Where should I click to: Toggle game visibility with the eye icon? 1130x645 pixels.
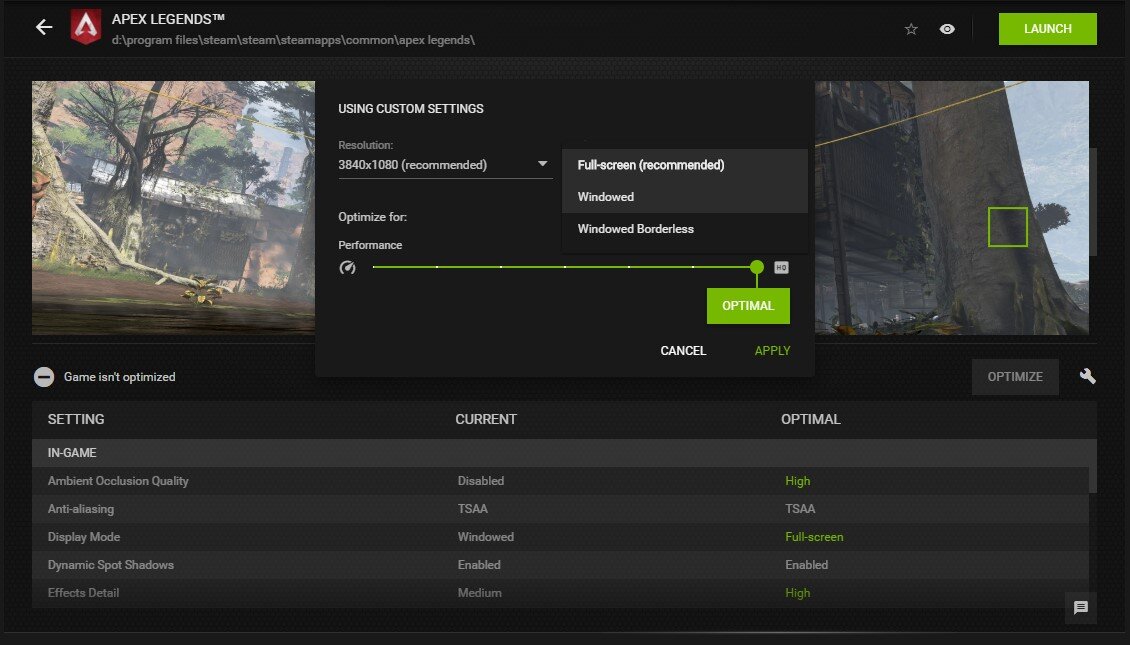click(x=947, y=29)
